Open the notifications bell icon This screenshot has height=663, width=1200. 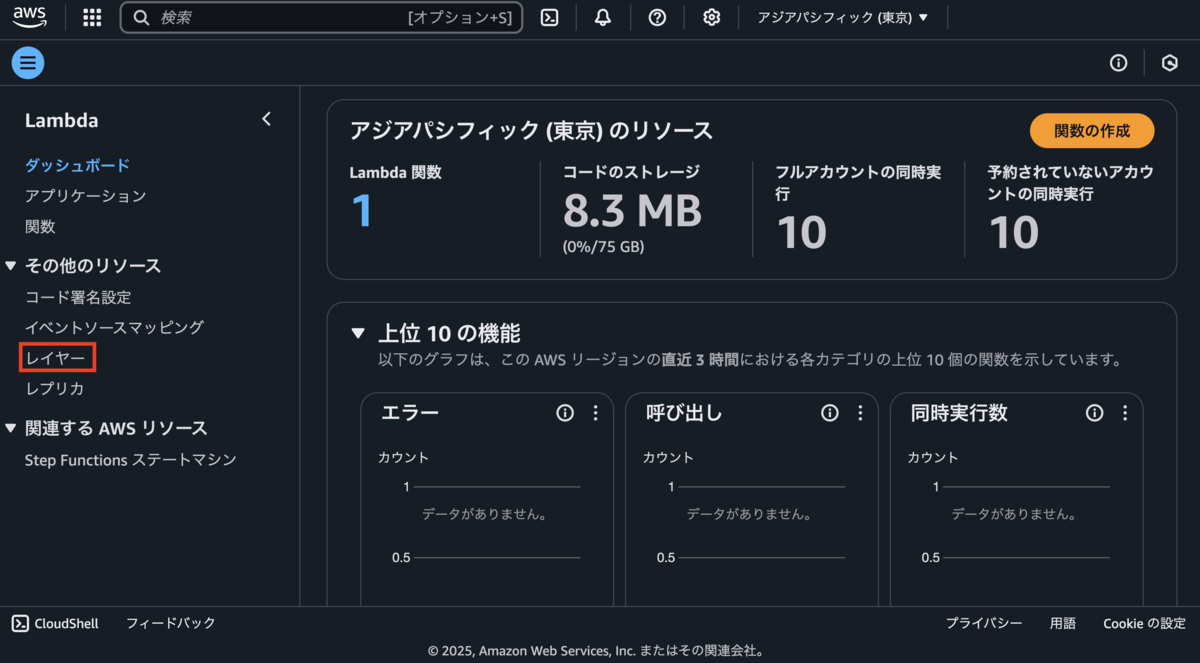(x=603, y=17)
